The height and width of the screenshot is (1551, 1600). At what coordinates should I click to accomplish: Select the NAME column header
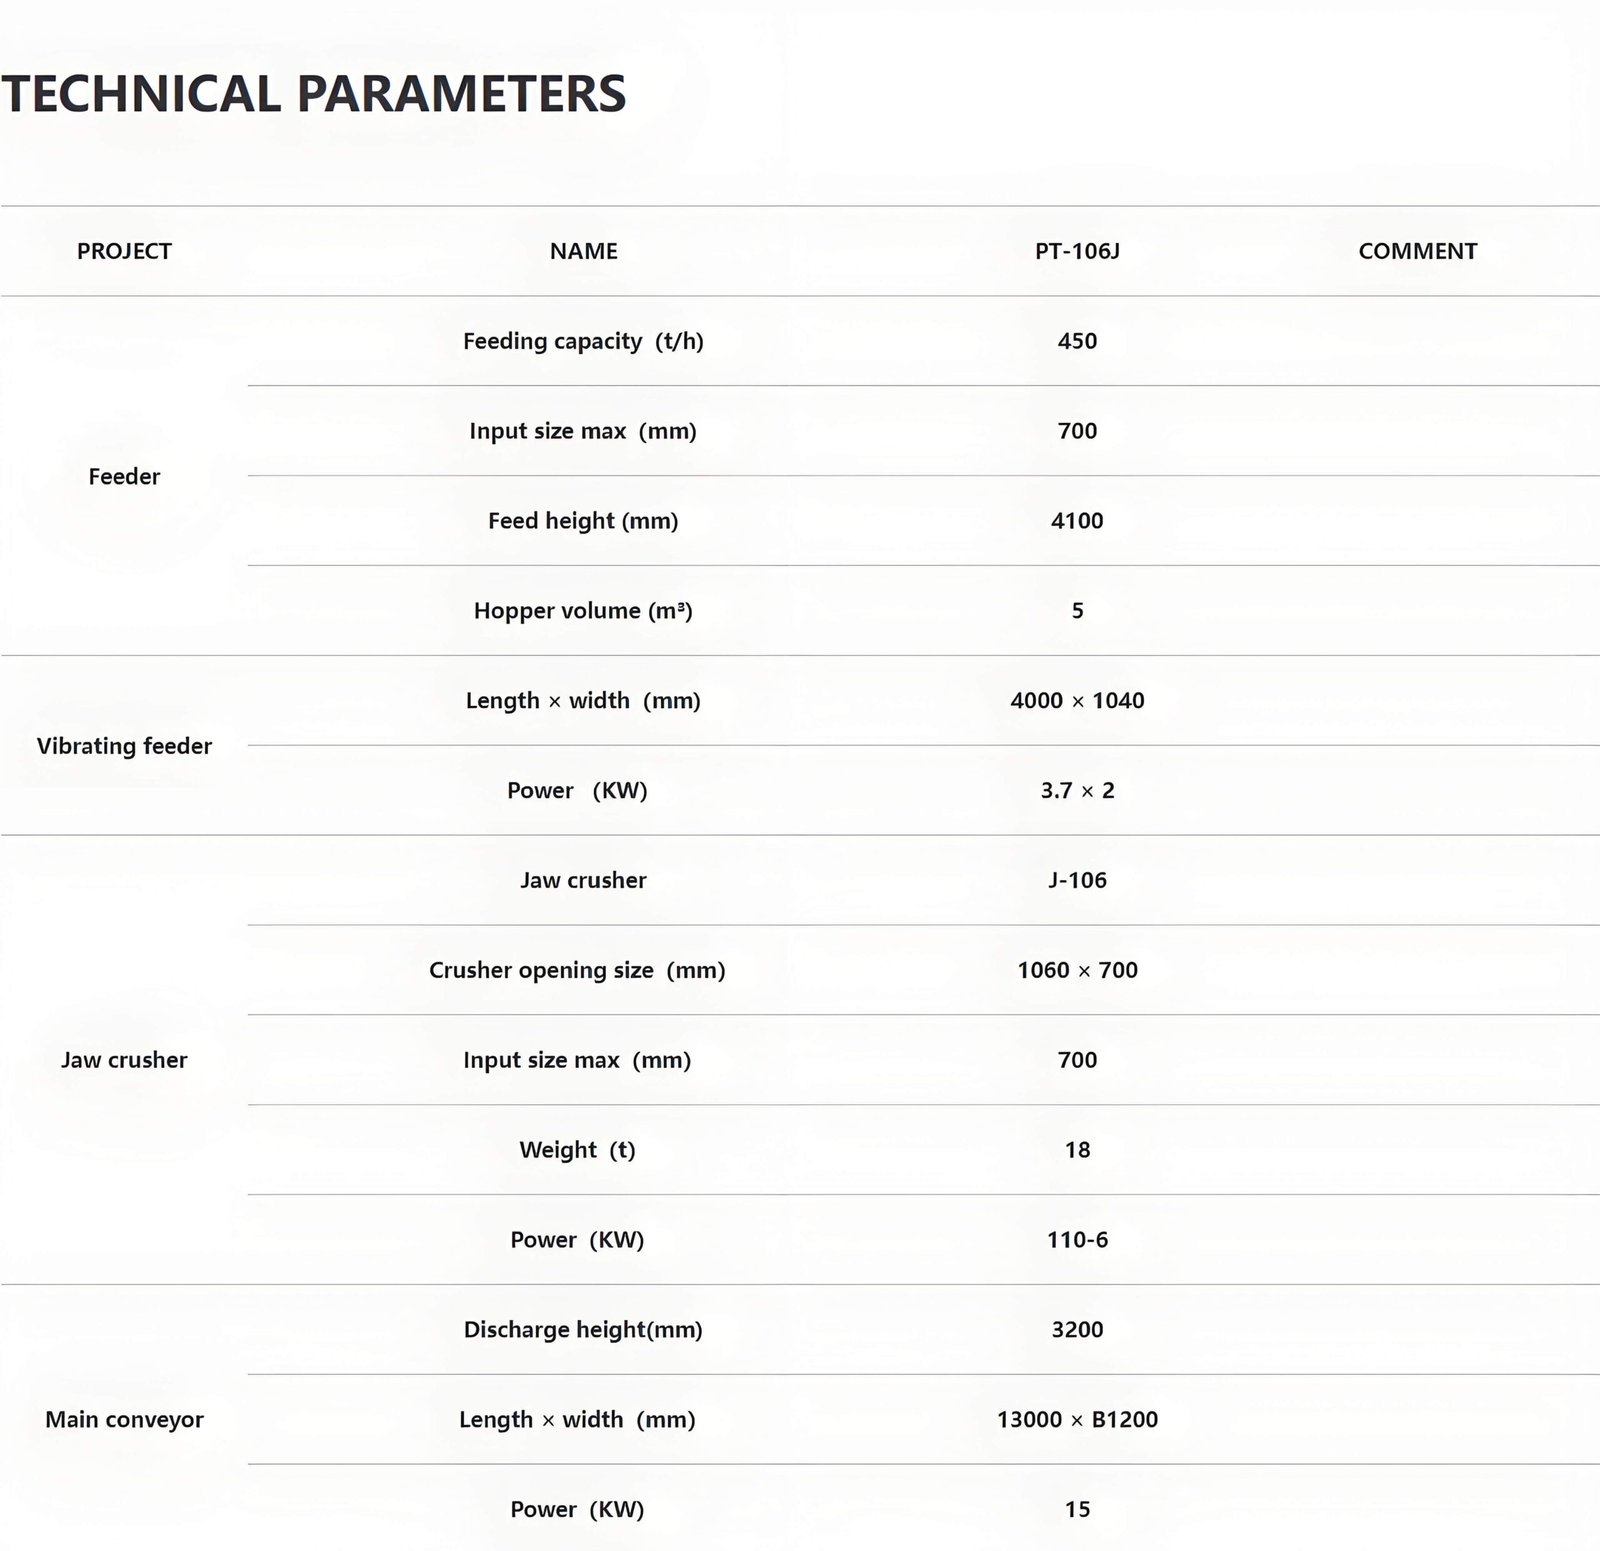(583, 251)
